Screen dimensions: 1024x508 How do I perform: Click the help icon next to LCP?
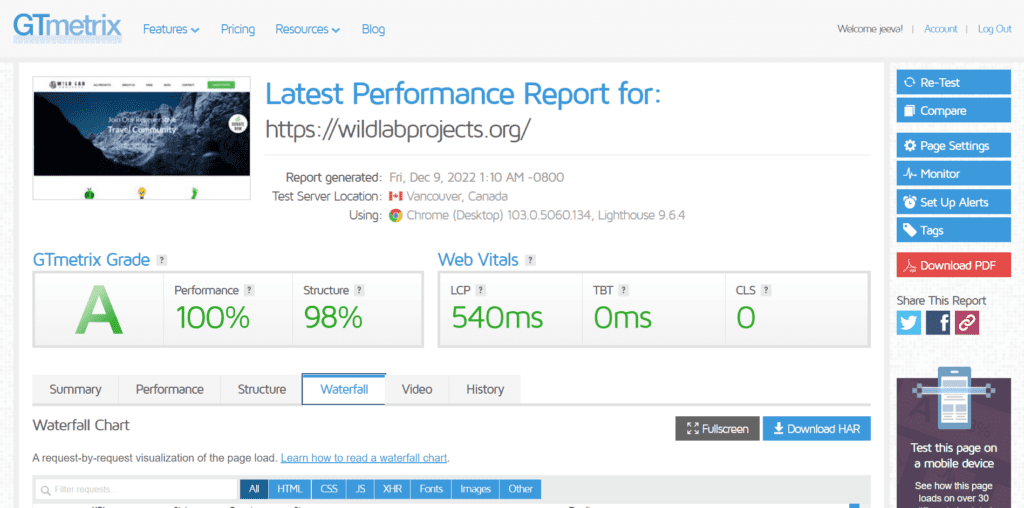[x=480, y=291]
